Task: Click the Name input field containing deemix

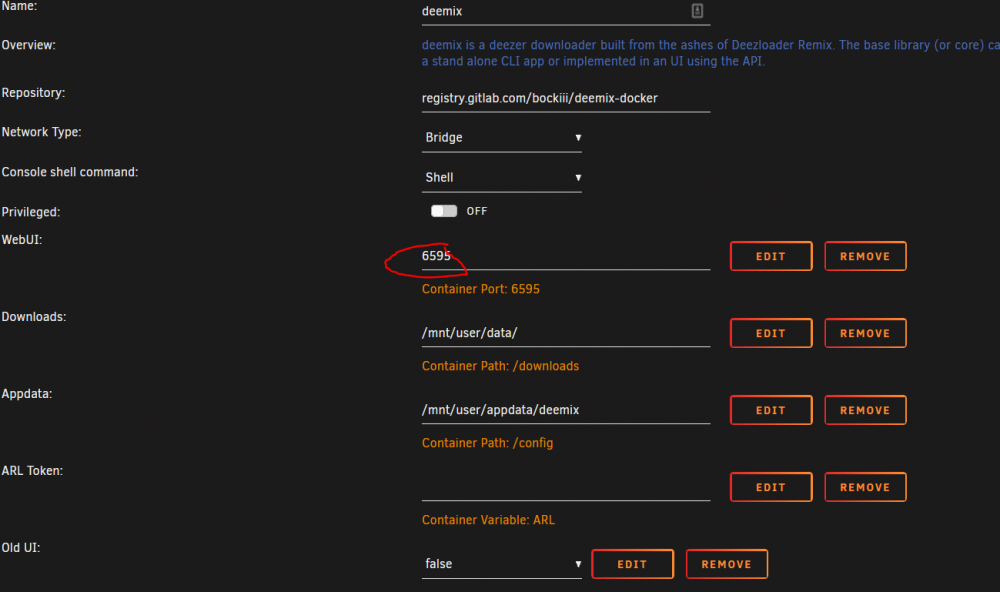Action: (566, 11)
